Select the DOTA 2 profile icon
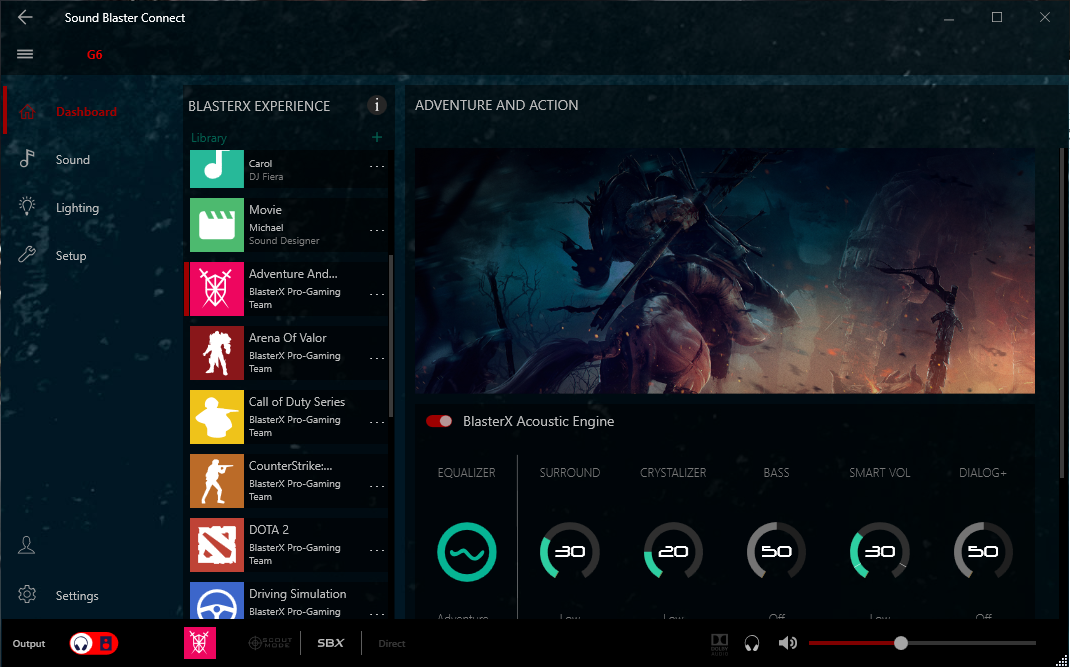This screenshot has height=667, width=1070. tap(216, 545)
